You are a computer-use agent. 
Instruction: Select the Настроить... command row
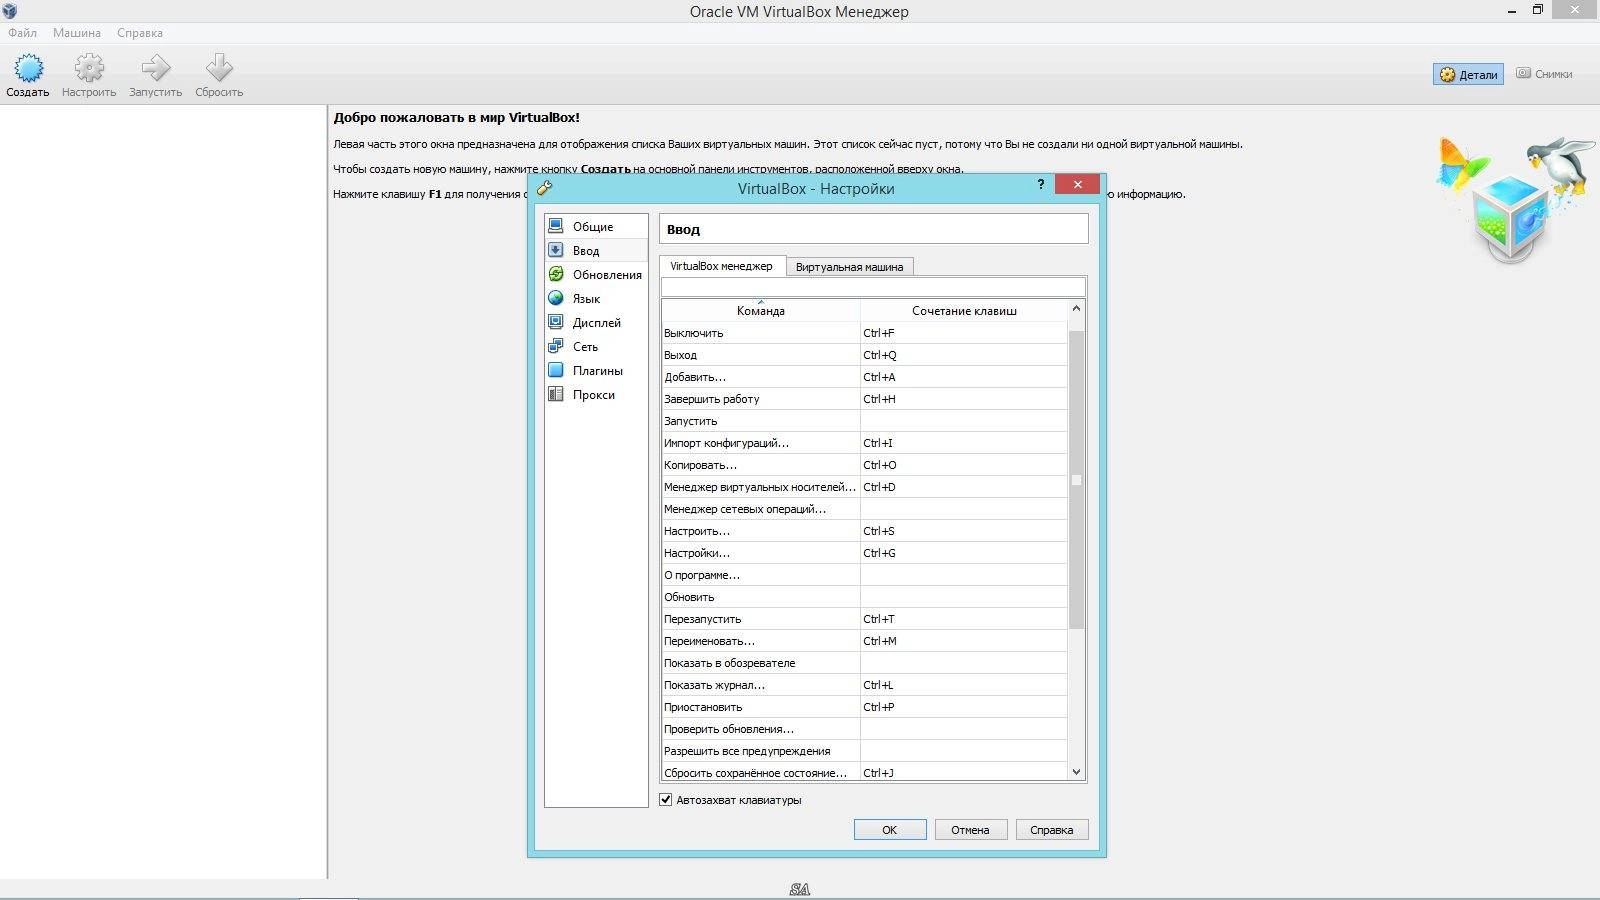click(865, 531)
